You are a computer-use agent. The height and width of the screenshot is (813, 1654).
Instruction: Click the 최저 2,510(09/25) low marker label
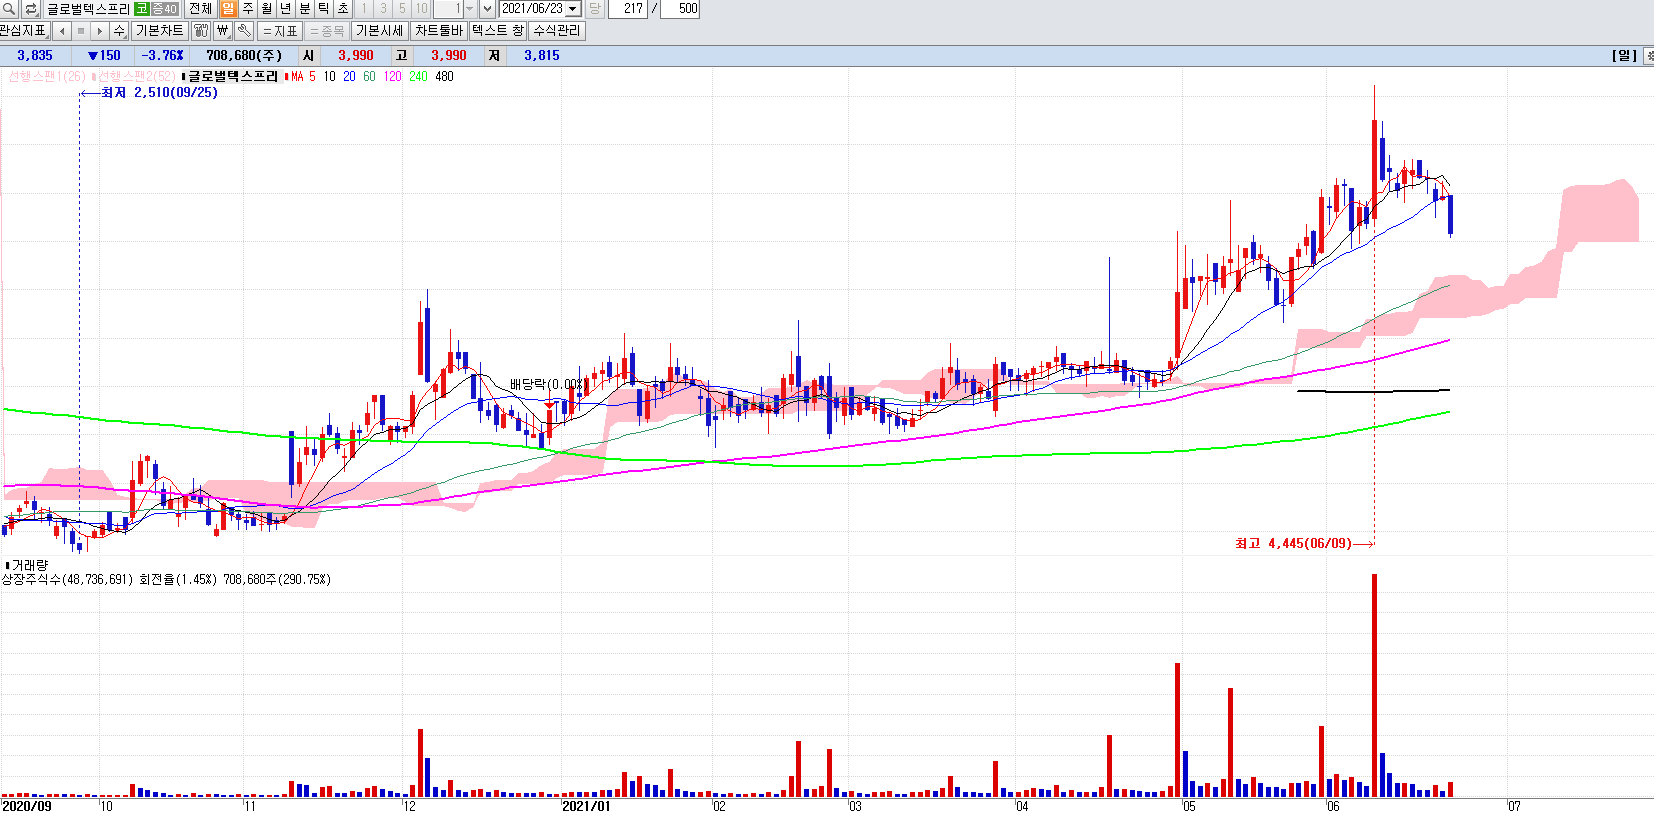(159, 93)
